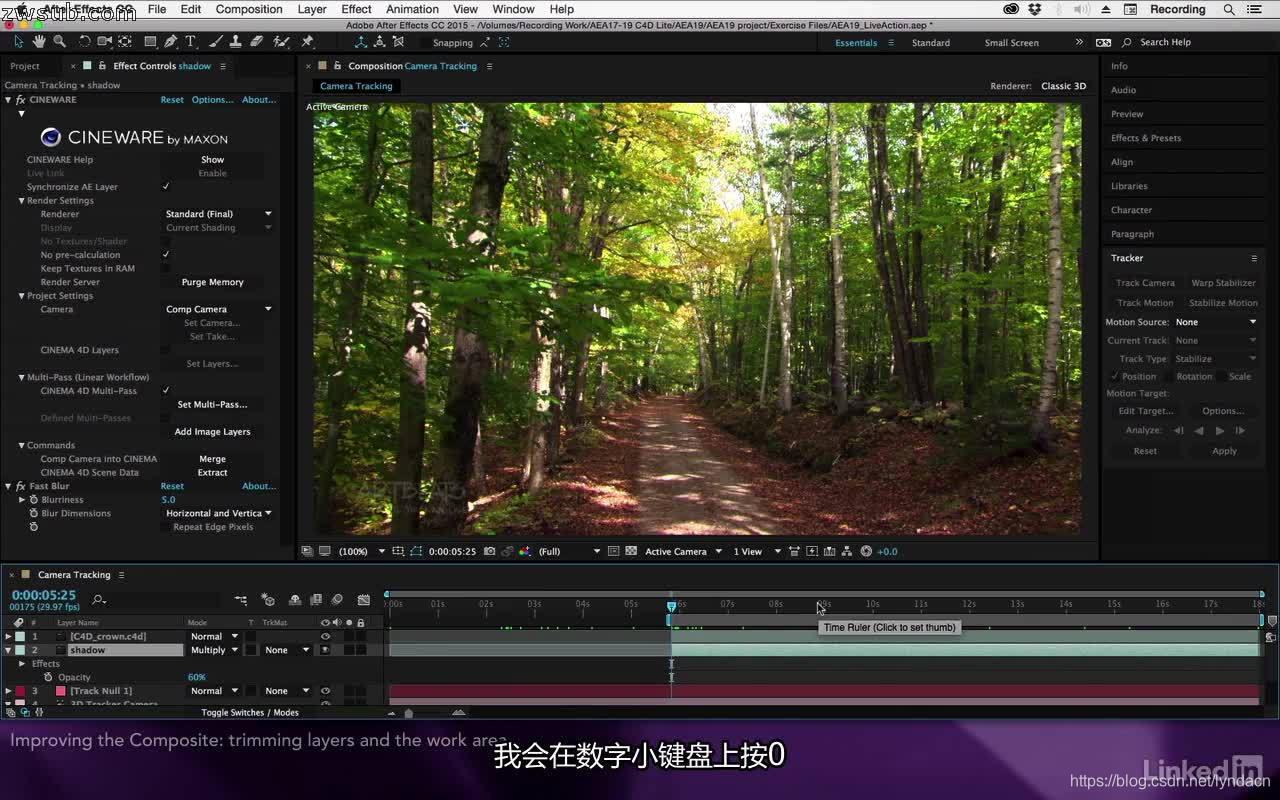Toggle transparency grid icon in viewer

click(x=631, y=551)
